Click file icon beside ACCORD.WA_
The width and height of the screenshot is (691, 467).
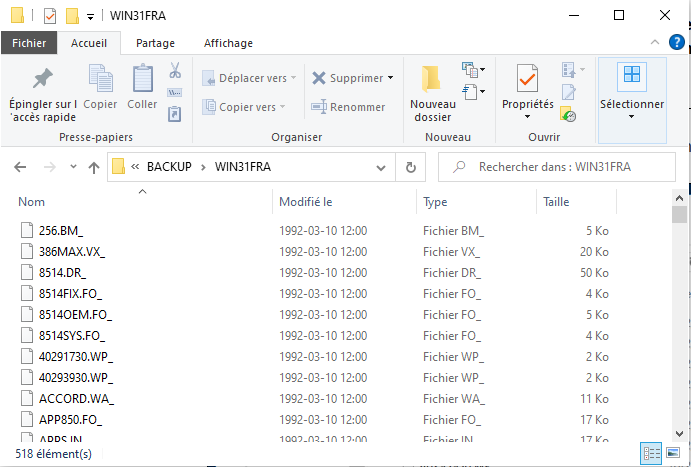point(27,398)
